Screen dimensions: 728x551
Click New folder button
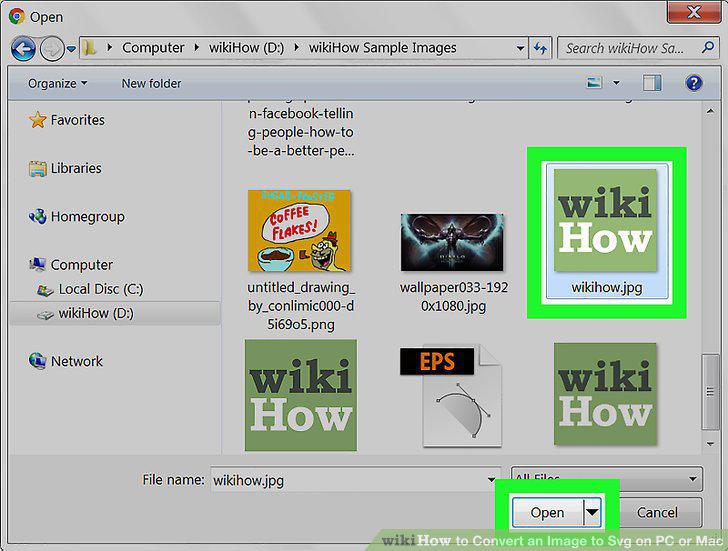click(x=151, y=84)
